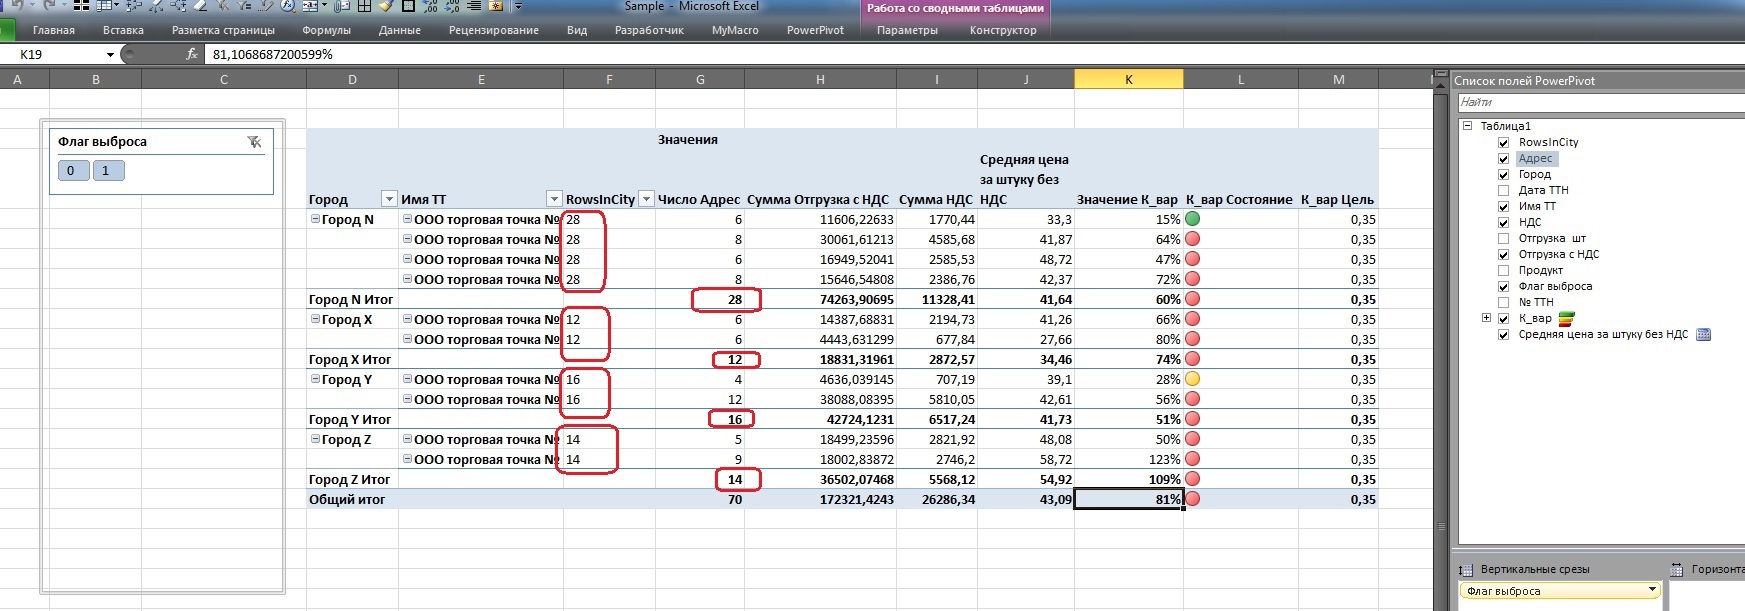
Task: Click the Значение К_вар column header
Action: pyautogui.click(x=1127, y=199)
